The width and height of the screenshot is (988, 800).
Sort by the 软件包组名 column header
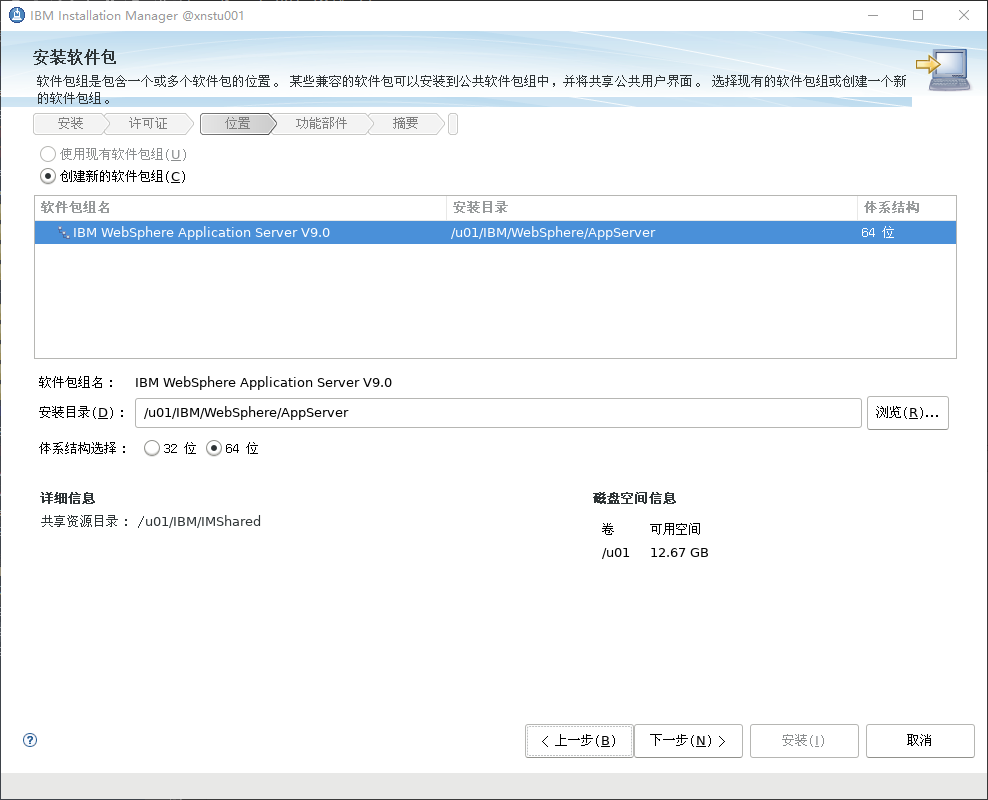241,208
